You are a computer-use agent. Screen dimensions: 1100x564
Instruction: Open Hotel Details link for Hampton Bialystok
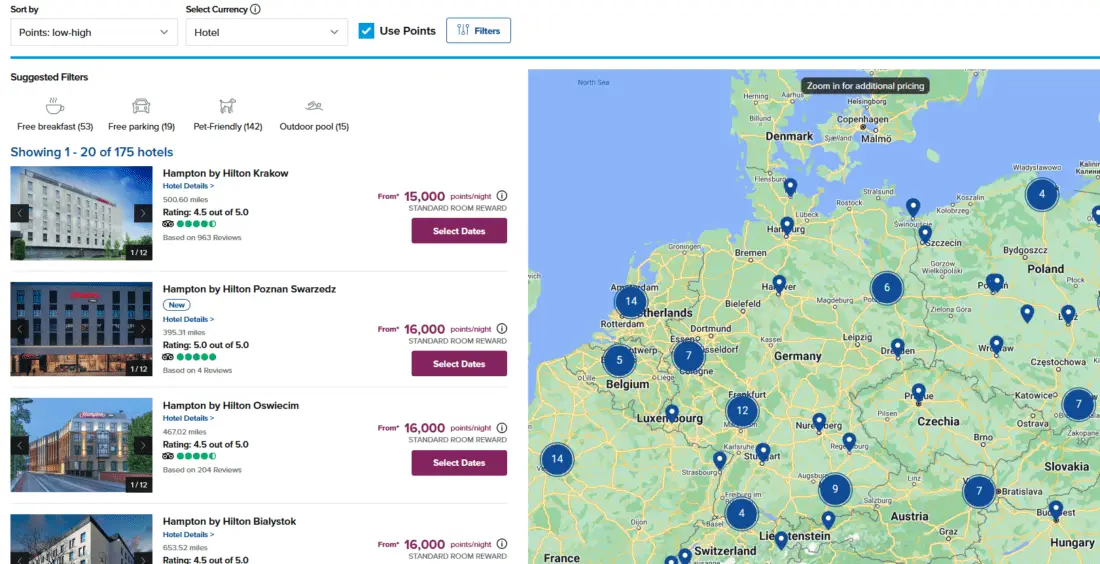point(188,534)
